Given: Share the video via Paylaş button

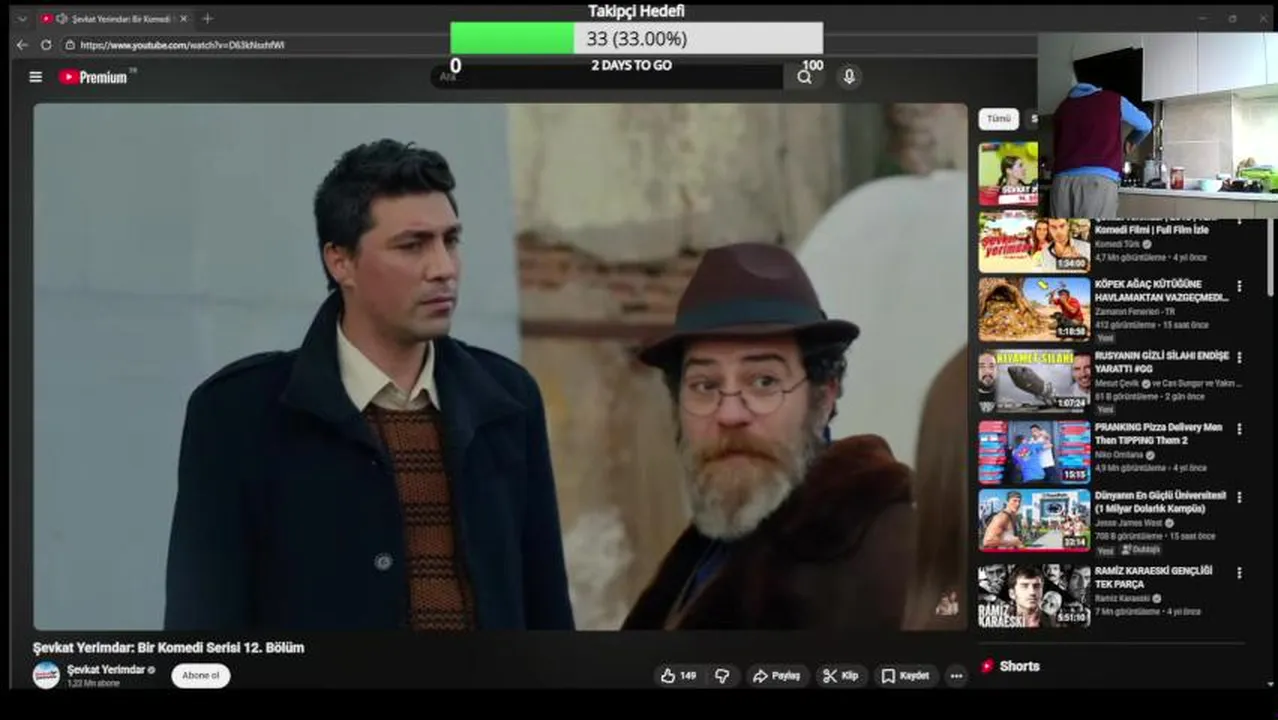Looking at the screenshot, I should (776, 676).
